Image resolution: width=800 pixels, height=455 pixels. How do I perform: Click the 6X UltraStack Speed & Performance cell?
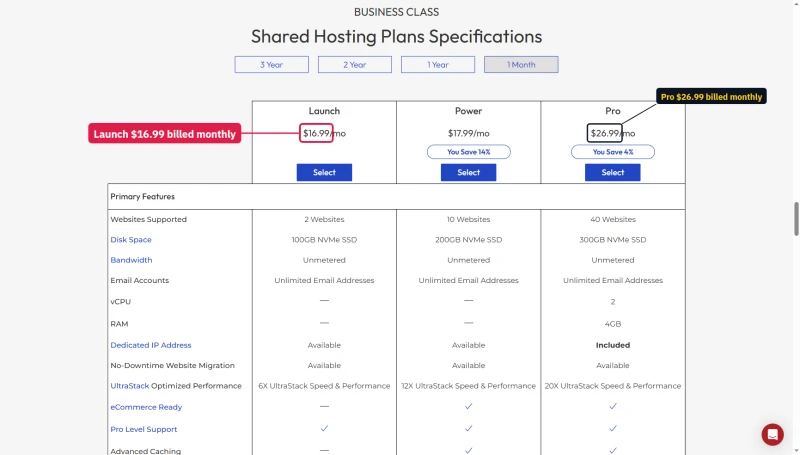pyautogui.click(x=324, y=386)
